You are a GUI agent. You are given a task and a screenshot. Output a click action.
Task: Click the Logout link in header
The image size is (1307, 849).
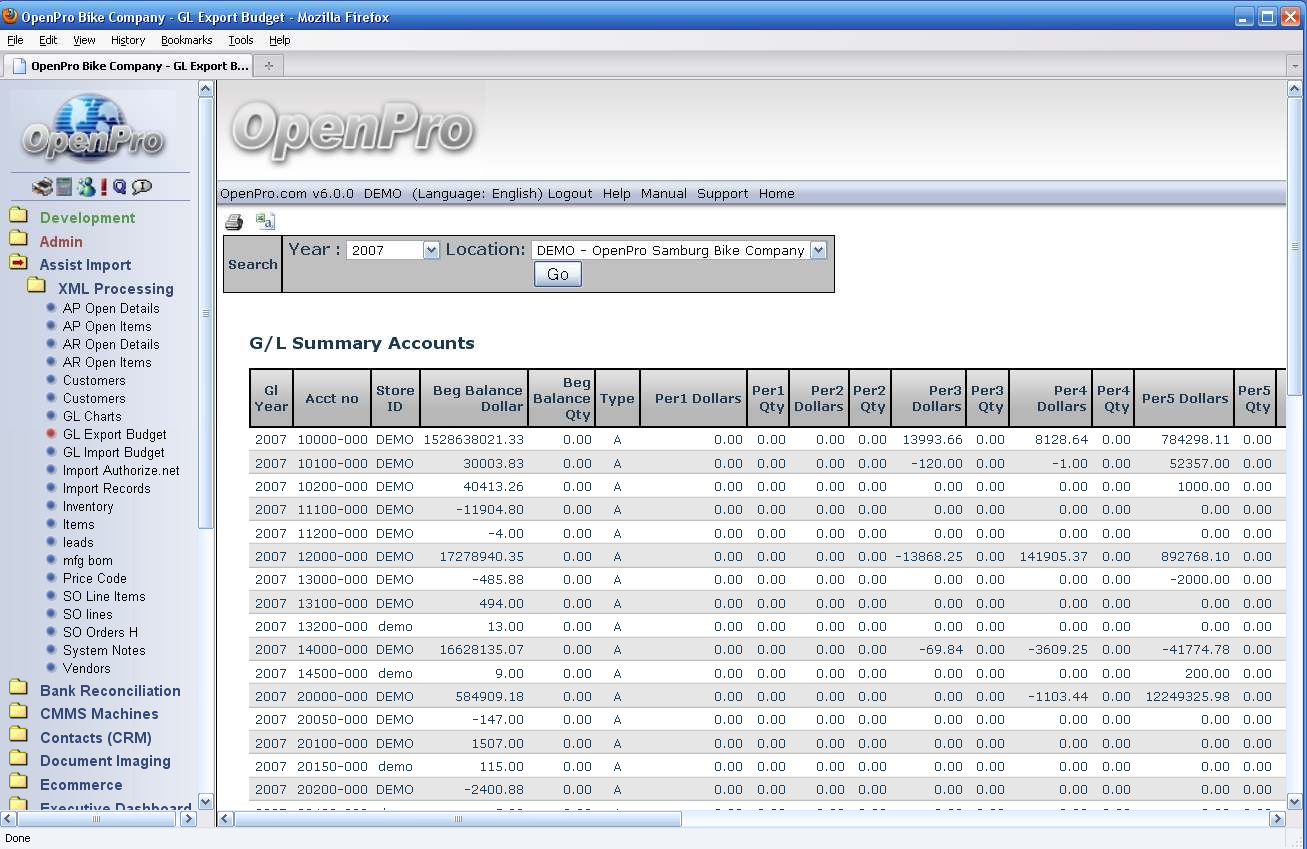point(570,194)
